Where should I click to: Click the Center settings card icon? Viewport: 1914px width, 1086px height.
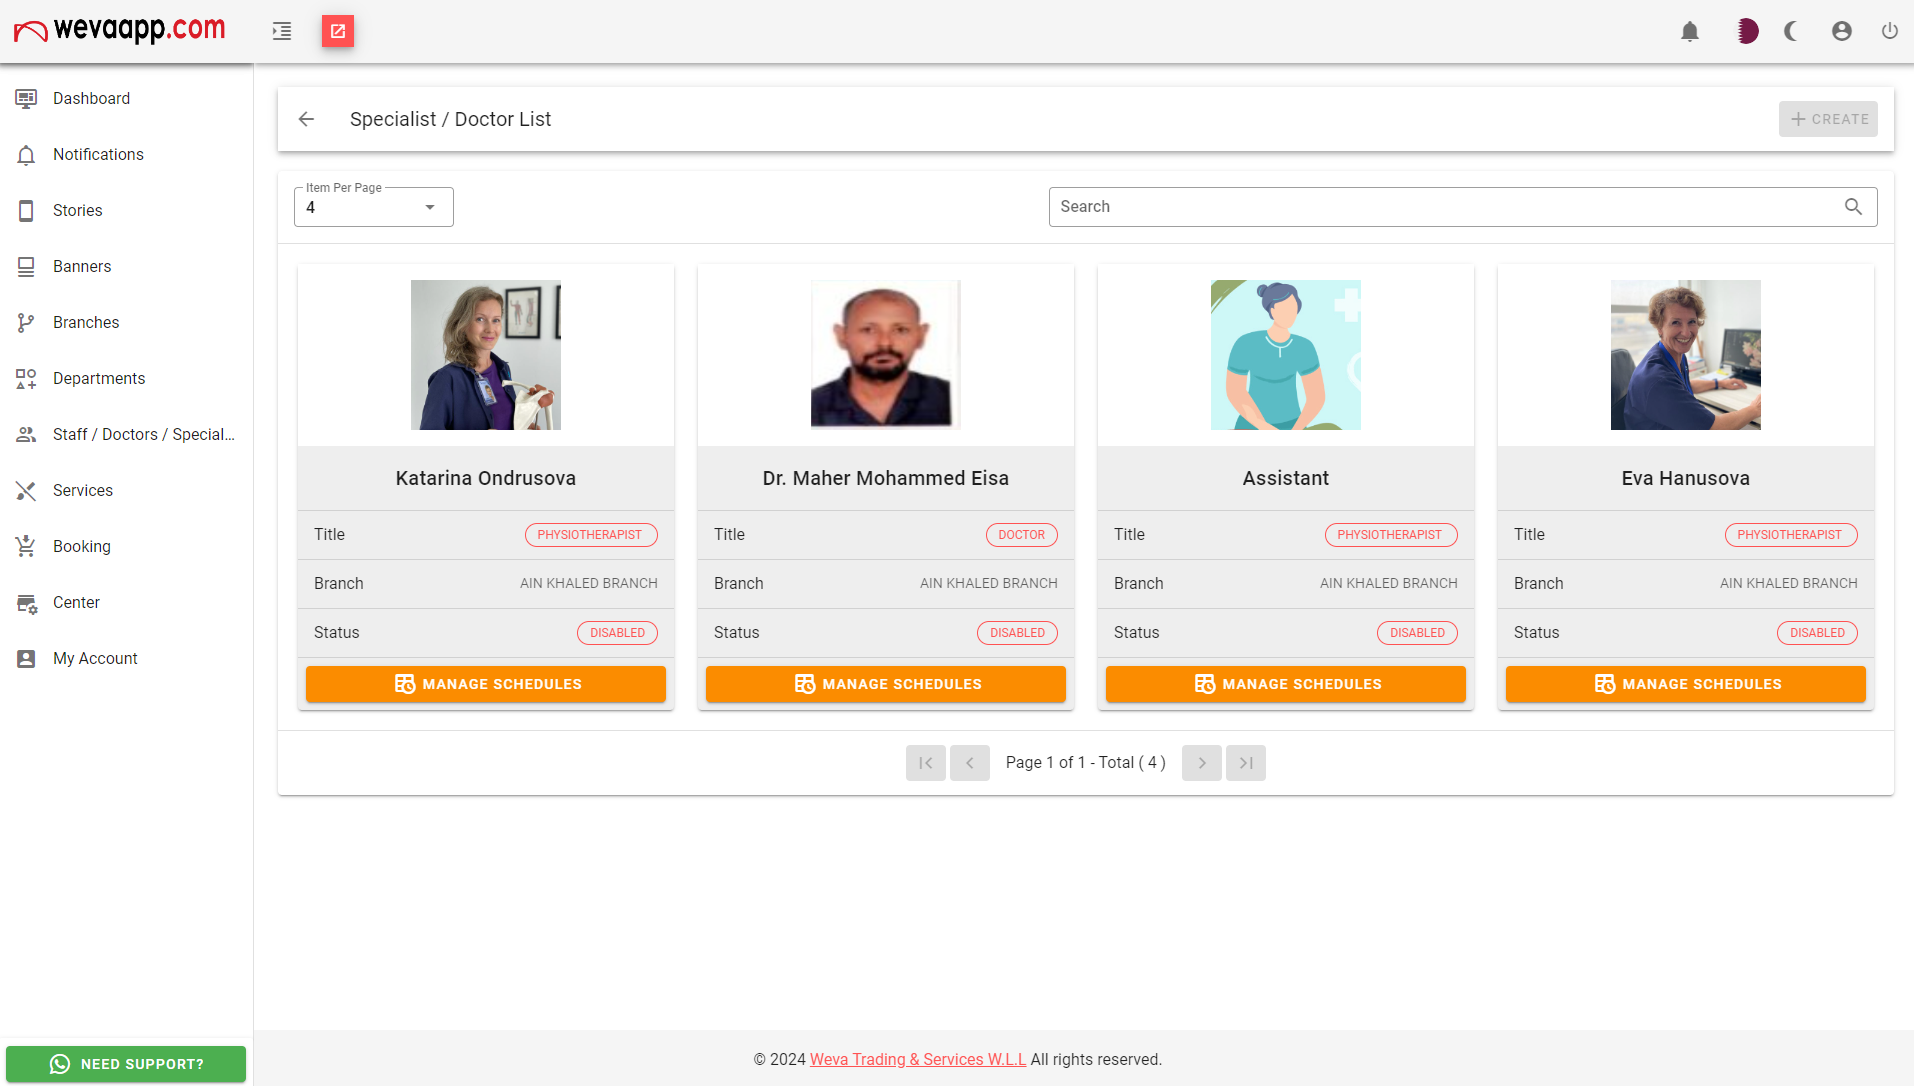pyautogui.click(x=26, y=603)
